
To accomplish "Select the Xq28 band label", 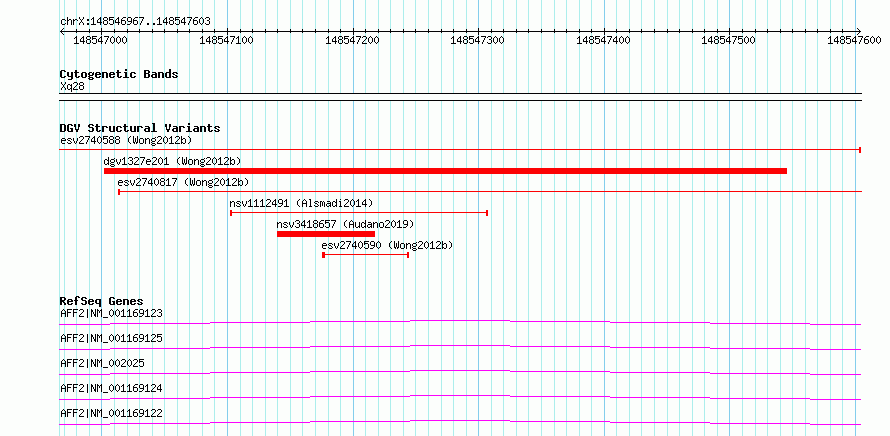I will click(x=72, y=86).
